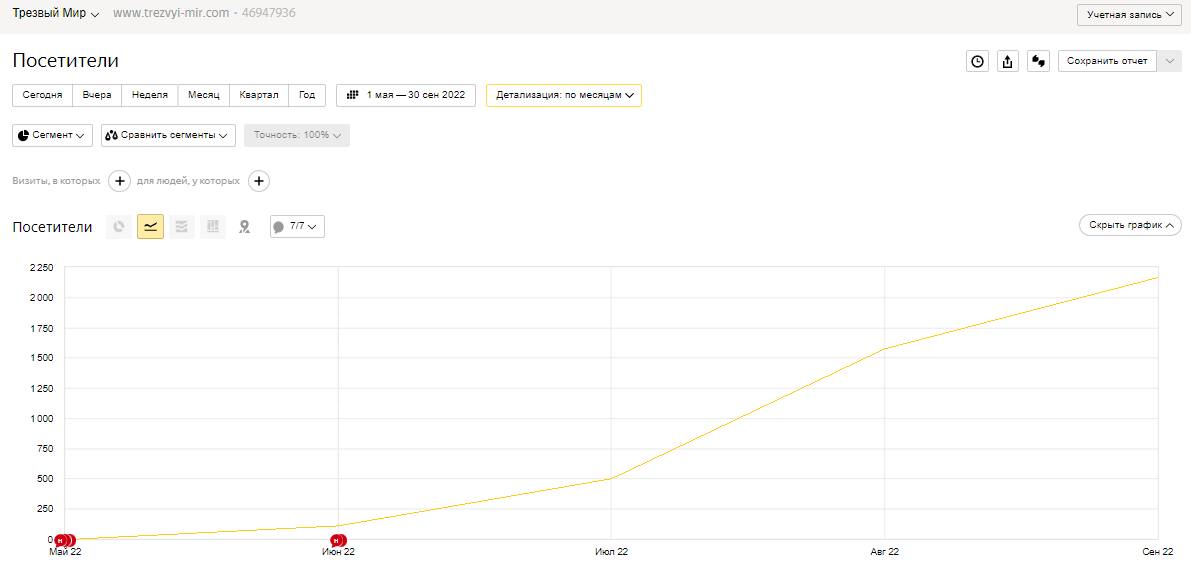Select the Квартал period tab
The width and height of the screenshot is (1191, 575).
click(x=259, y=95)
